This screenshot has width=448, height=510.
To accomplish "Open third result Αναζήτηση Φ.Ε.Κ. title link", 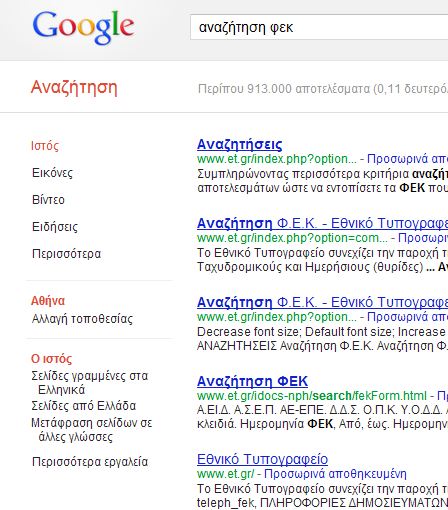I will pos(322,302).
